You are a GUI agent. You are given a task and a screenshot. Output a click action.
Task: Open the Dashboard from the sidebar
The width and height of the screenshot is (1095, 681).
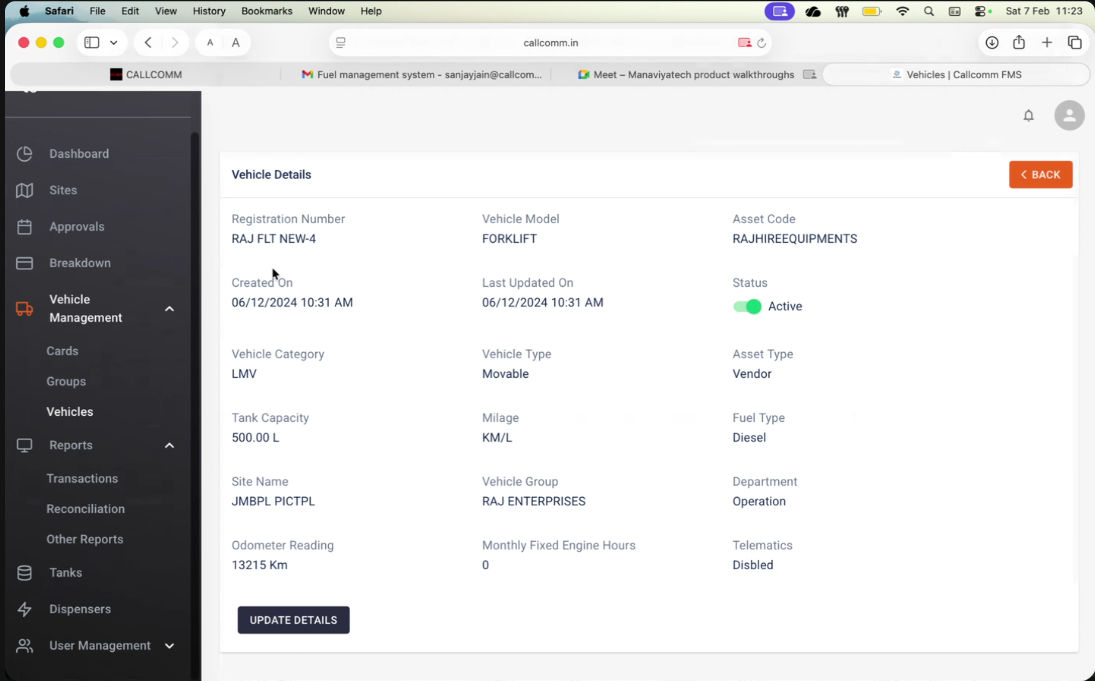(79, 153)
